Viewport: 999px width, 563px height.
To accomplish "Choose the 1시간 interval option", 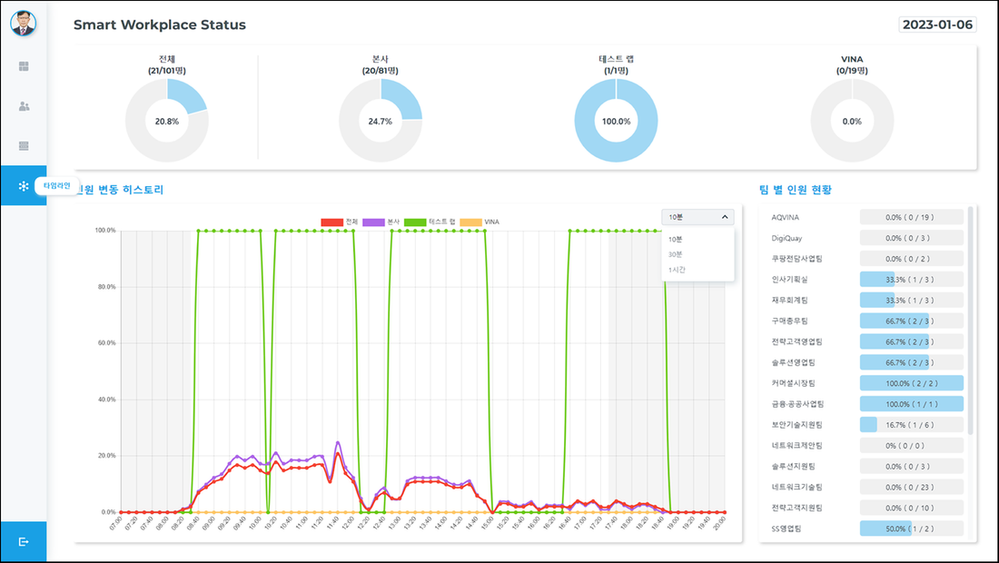I will click(x=678, y=270).
